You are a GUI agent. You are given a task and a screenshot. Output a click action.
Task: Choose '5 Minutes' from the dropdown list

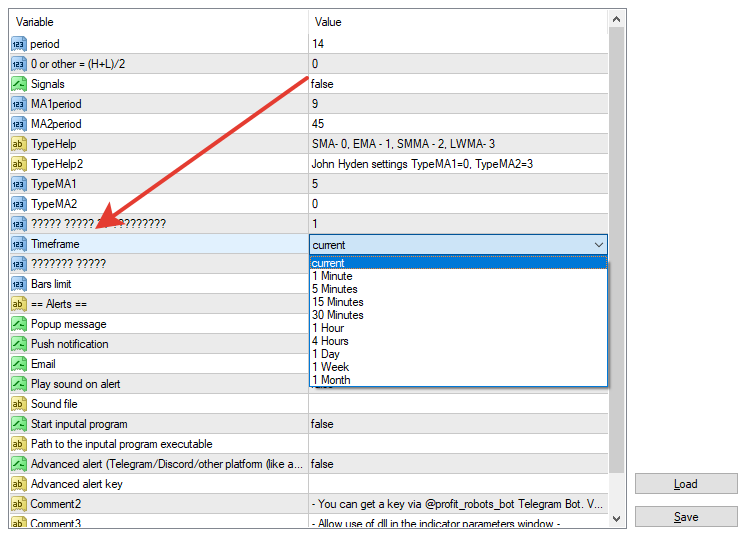[x=458, y=289]
